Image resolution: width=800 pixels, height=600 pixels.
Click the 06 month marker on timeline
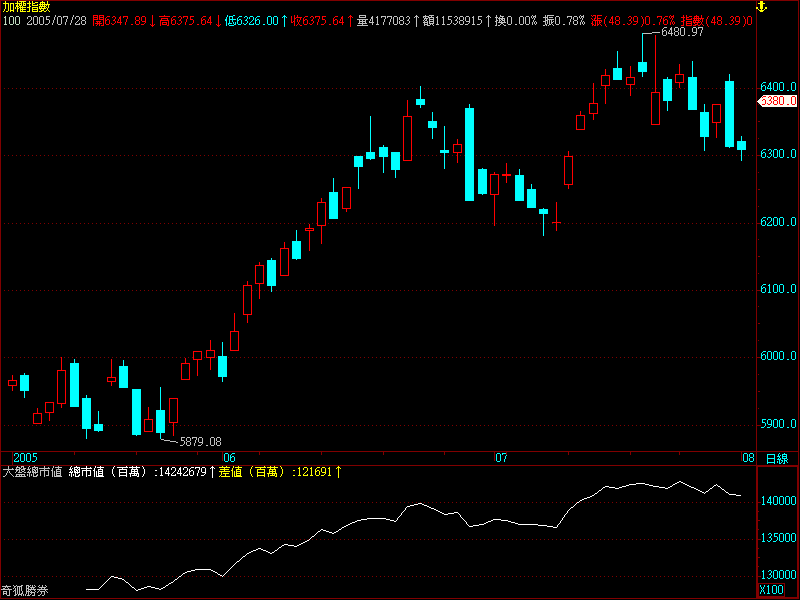tap(229, 458)
